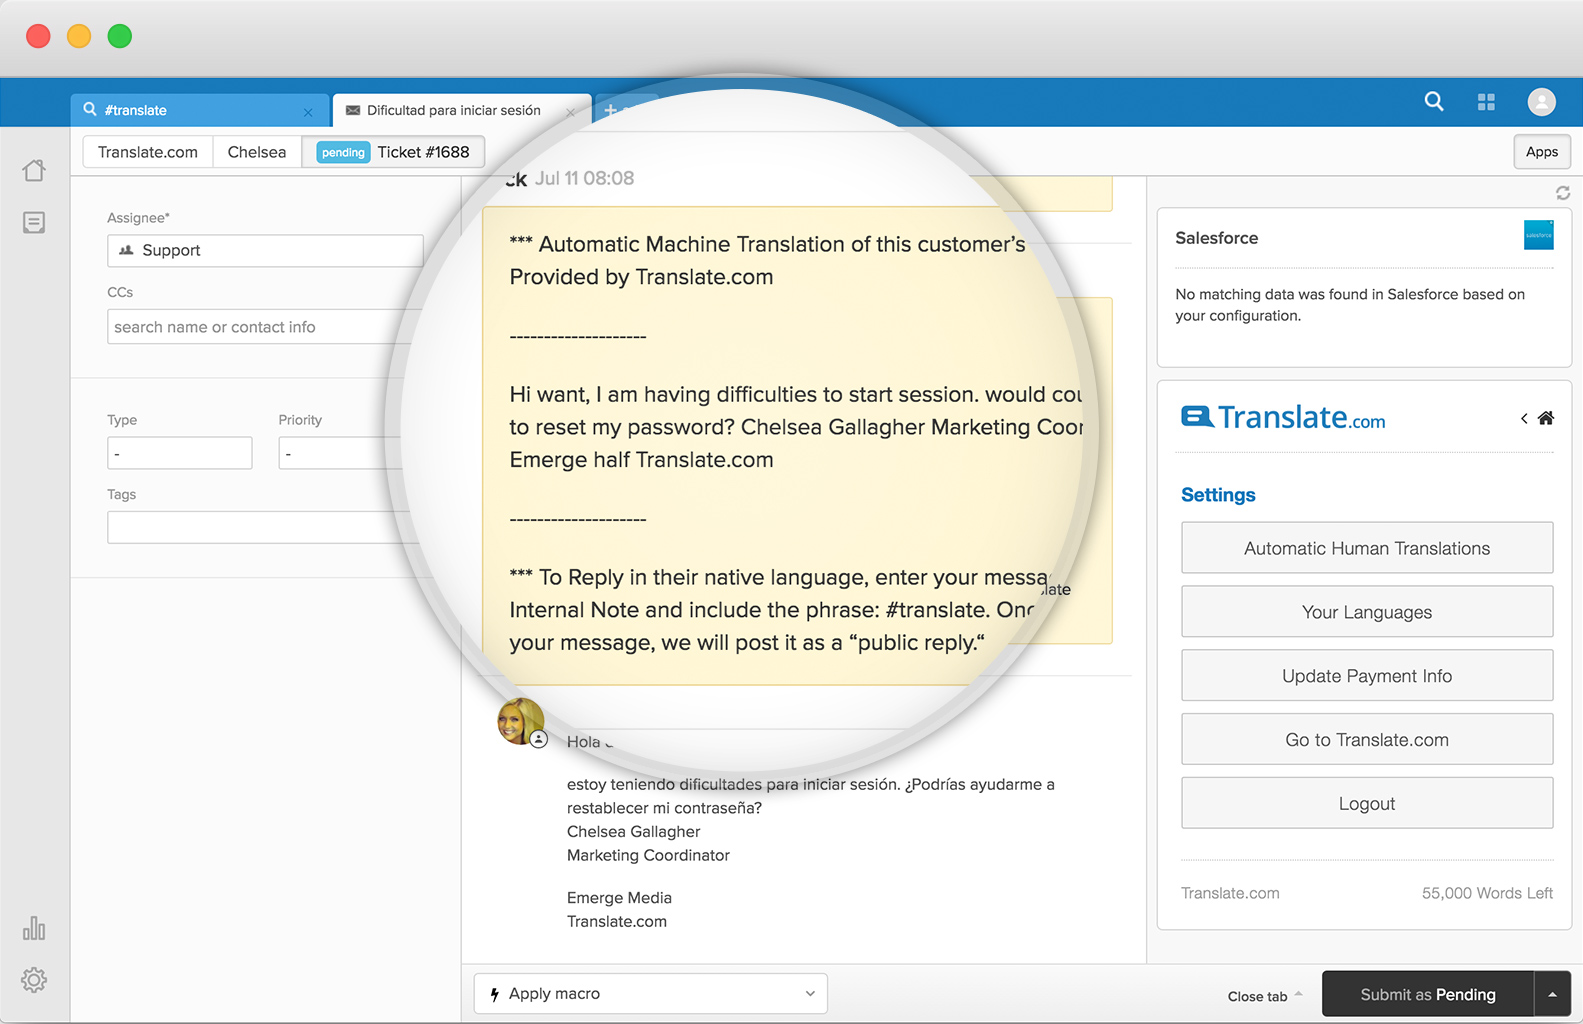1583x1024 pixels.
Task: Toggle the Apps panel button
Action: pyautogui.click(x=1541, y=152)
